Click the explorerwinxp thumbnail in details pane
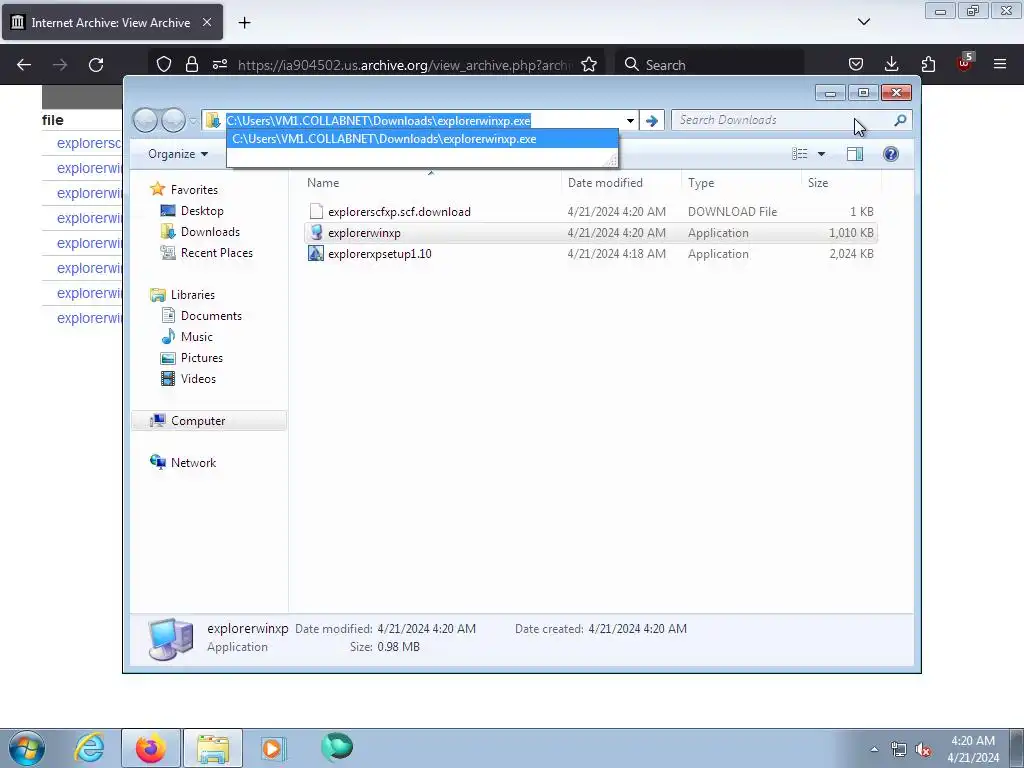This screenshot has height=768, width=1024. point(170,639)
